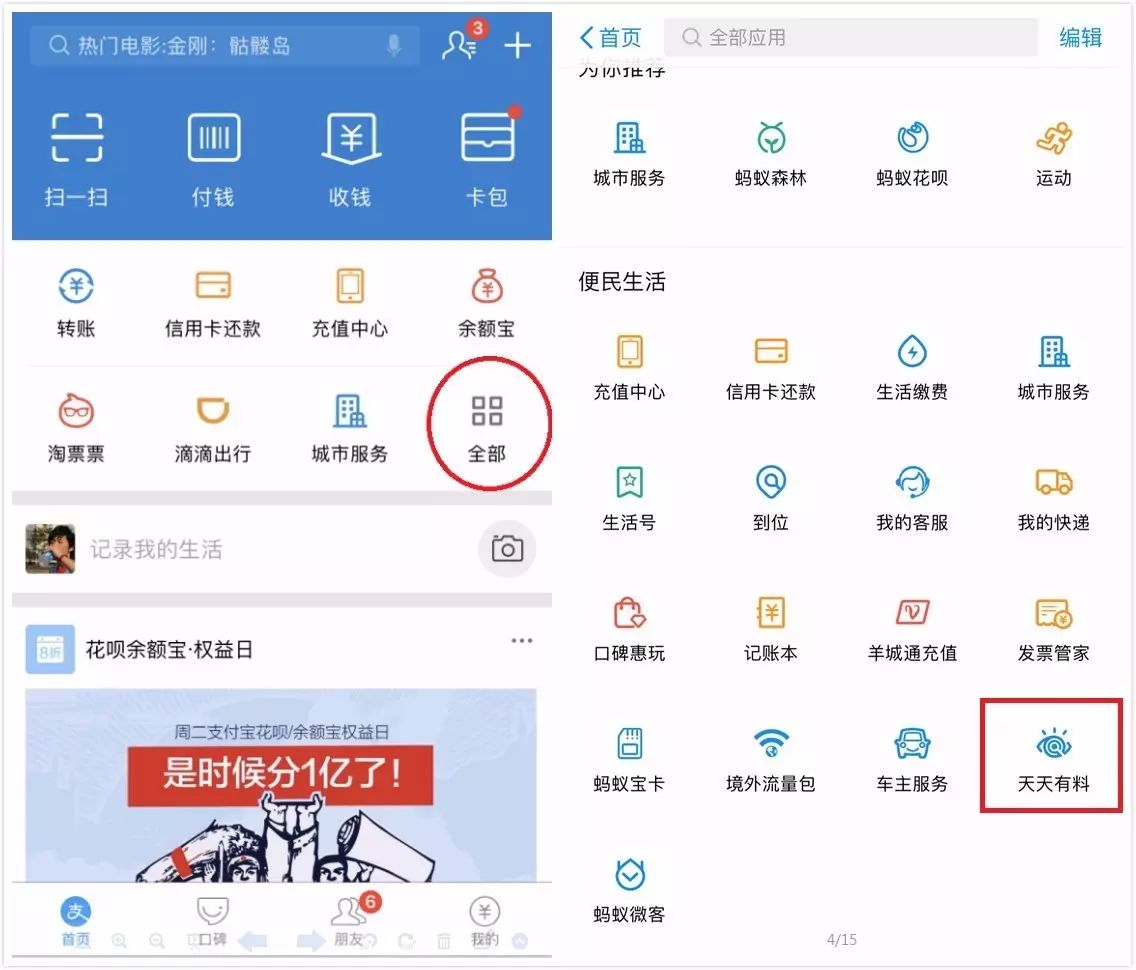Switch to 我的 profile tab
Screen dimensions: 1136x970
(x=485, y=921)
